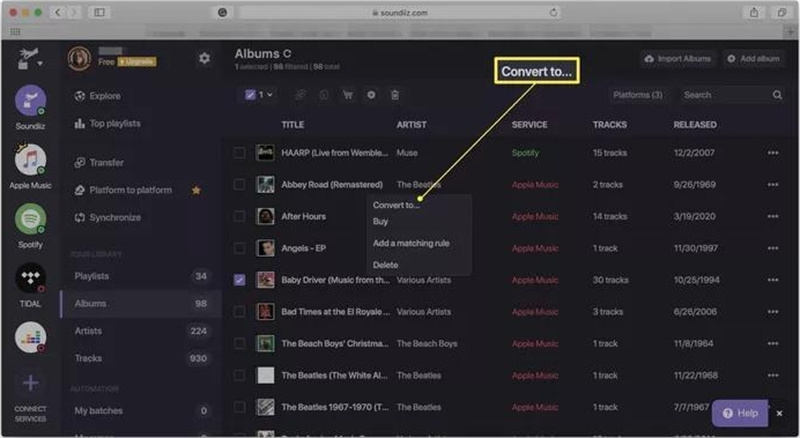
Task: Open Transfer in the sidebar
Action: pyautogui.click(x=99, y=163)
